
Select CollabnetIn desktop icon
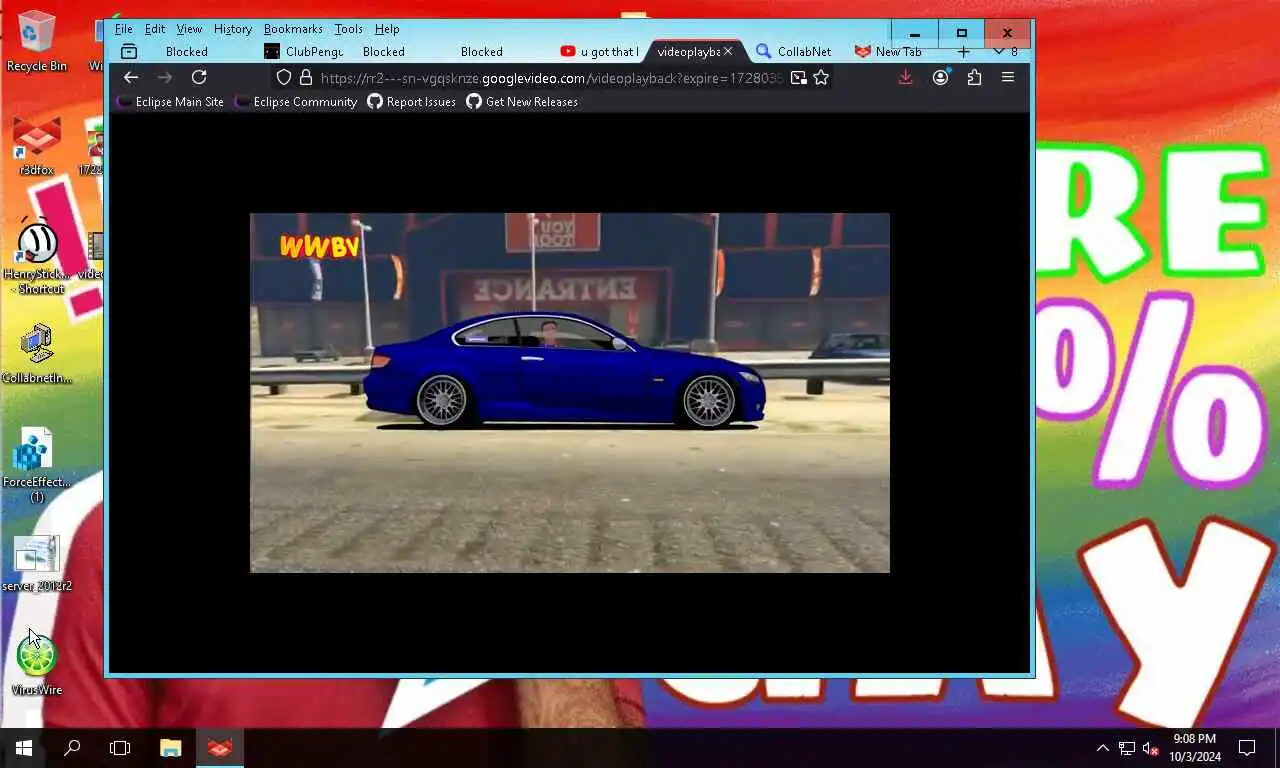[x=37, y=353]
